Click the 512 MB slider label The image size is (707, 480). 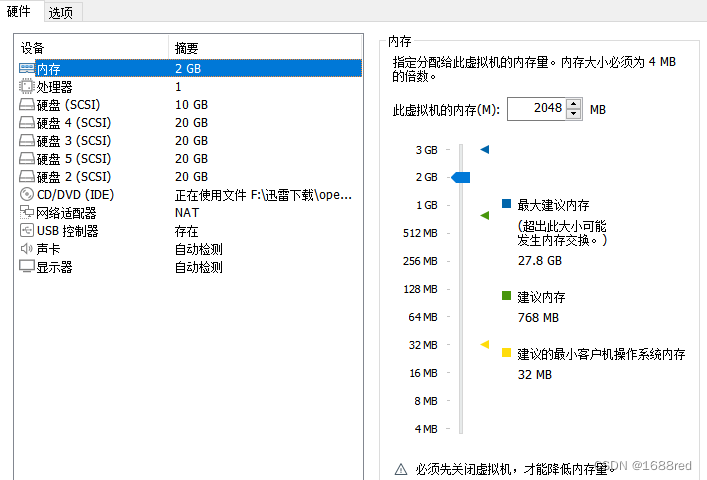coord(420,233)
